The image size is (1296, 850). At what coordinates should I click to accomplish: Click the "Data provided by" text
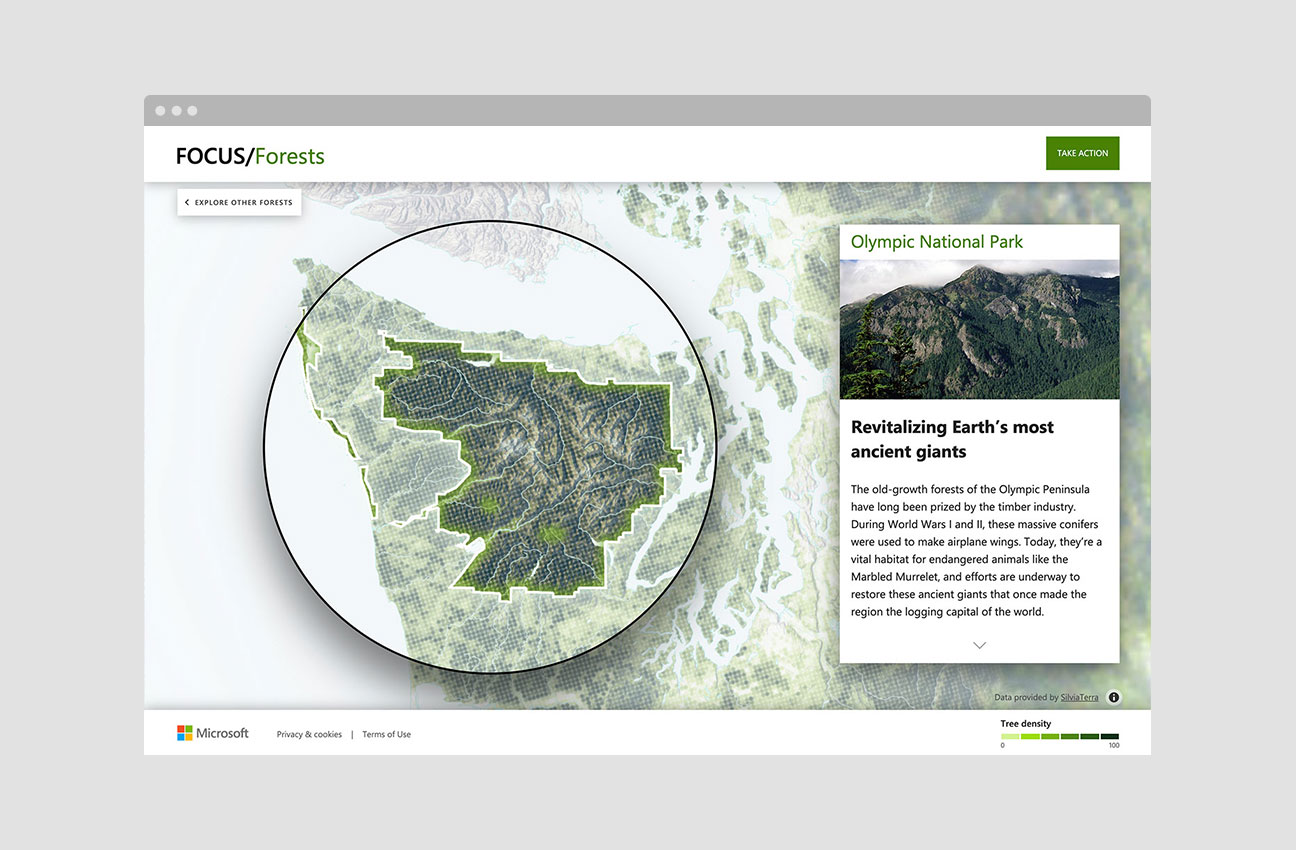1027,698
